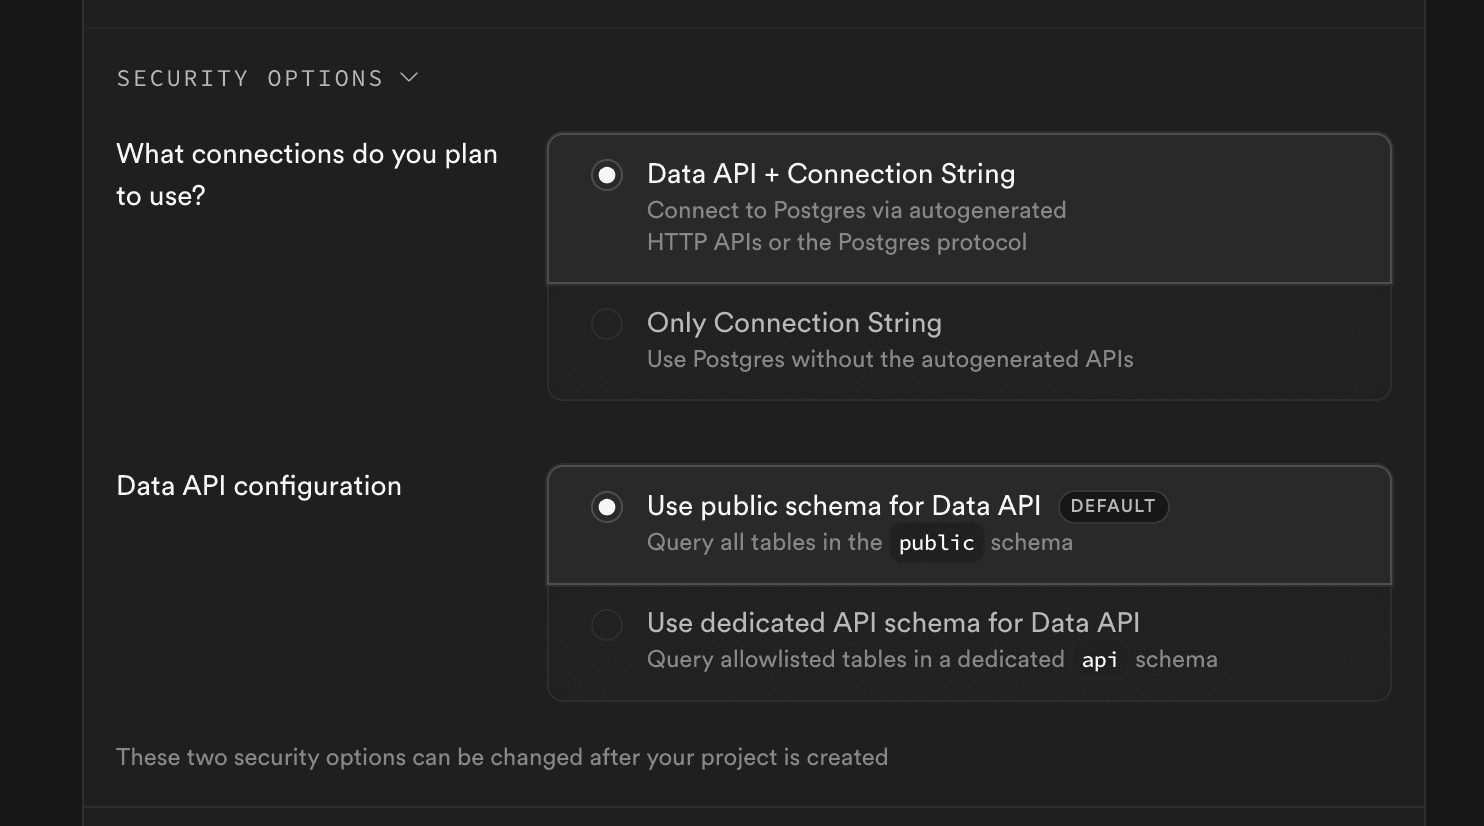Click the security options change notice text
Screen dimensions: 1484x826
[502, 757]
